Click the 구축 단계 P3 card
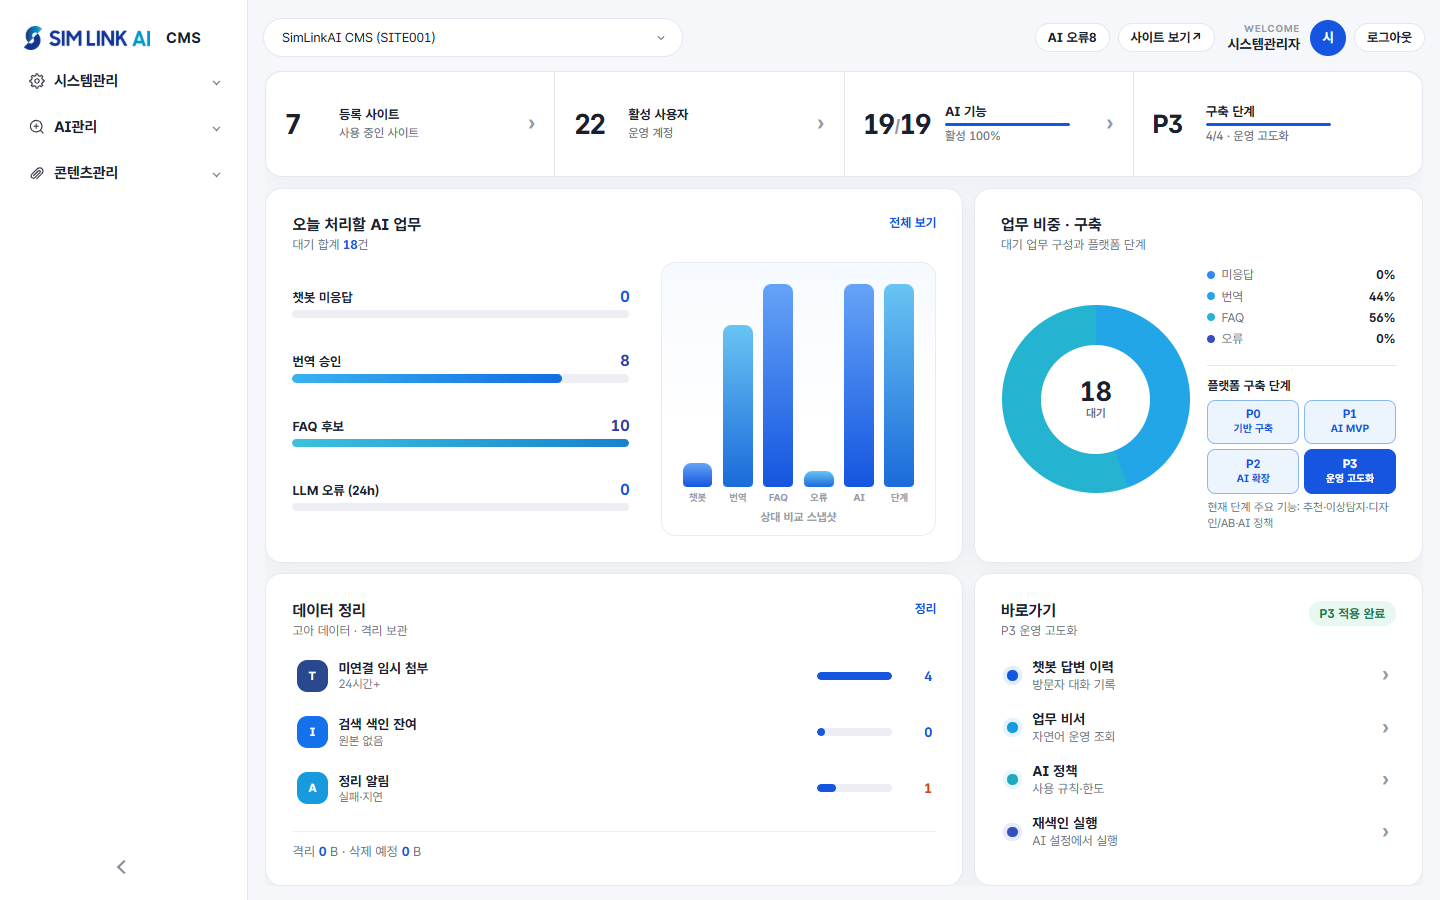1440x900 pixels. pos(1278,124)
